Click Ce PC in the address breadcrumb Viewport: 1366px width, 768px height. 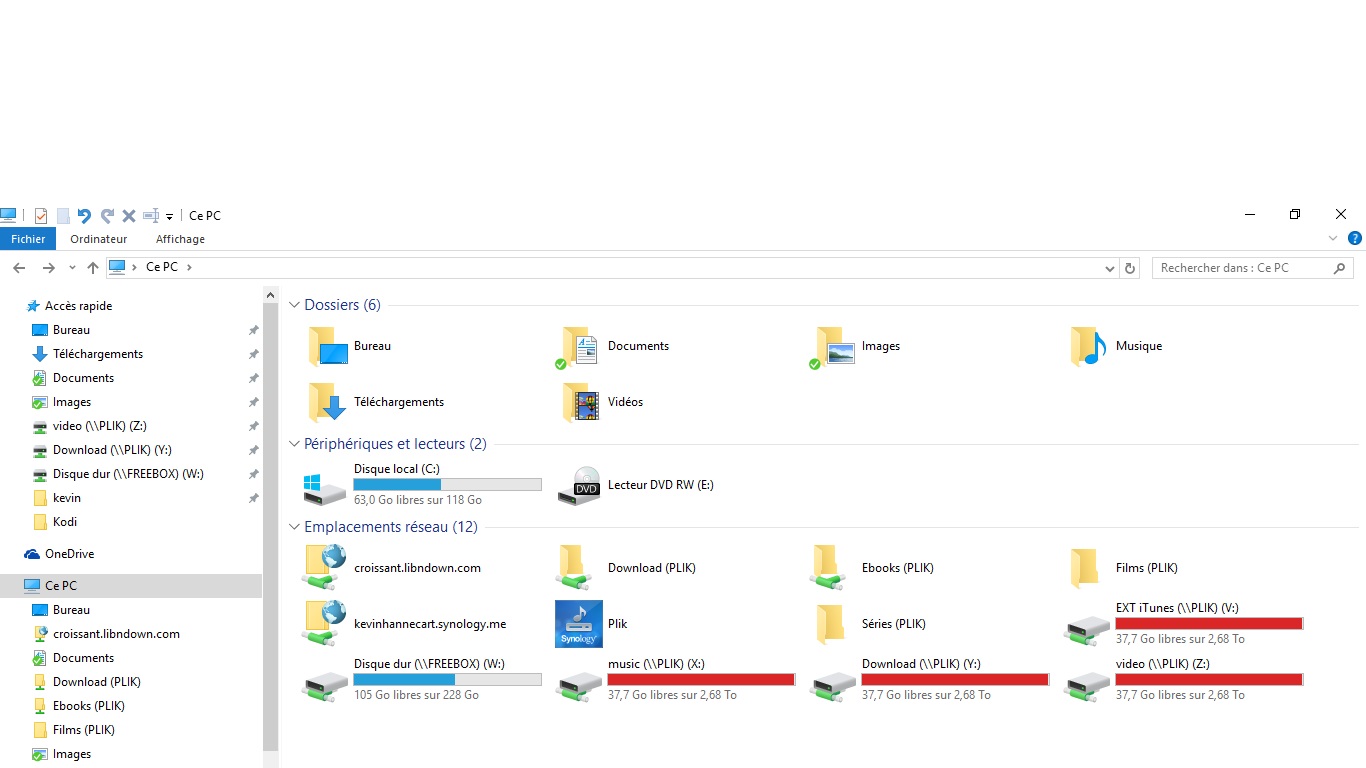[161, 267]
